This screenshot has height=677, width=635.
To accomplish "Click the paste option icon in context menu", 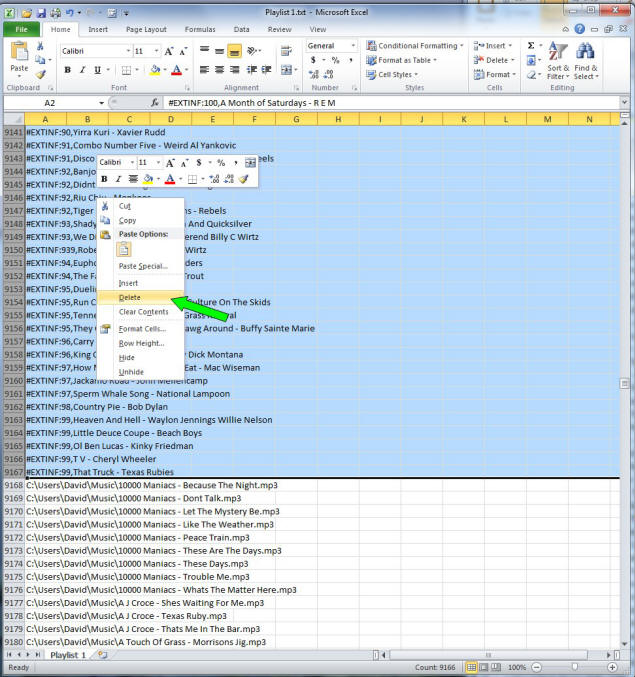I will 123,250.
